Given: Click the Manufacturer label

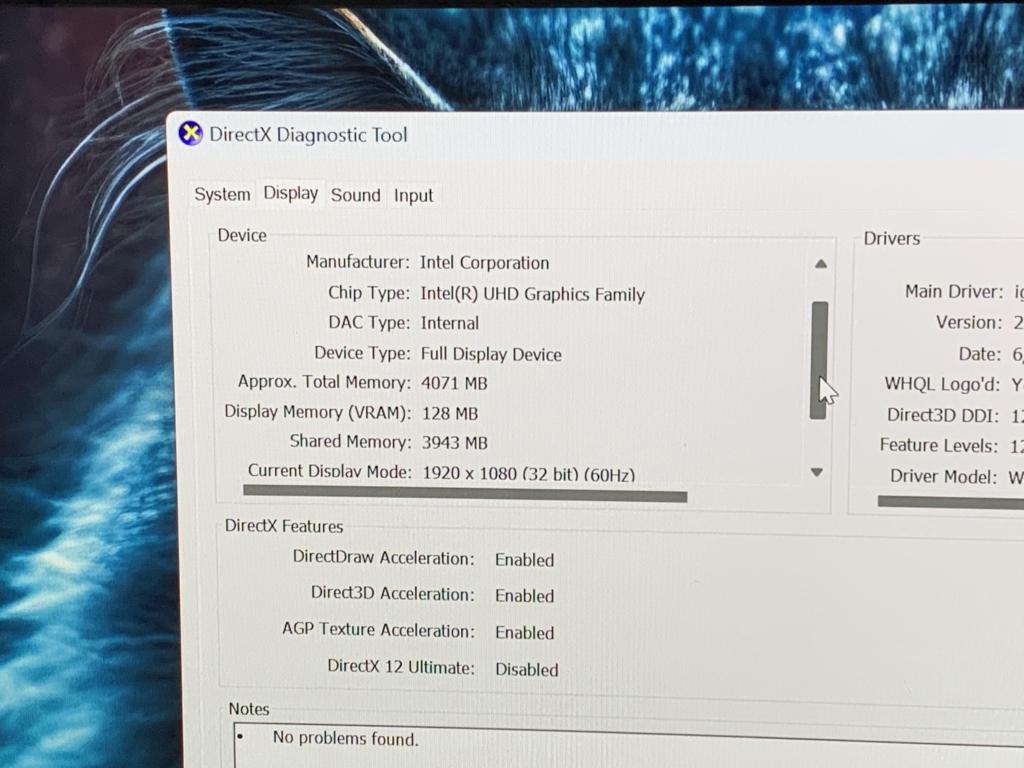Looking at the screenshot, I should [358, 262].
